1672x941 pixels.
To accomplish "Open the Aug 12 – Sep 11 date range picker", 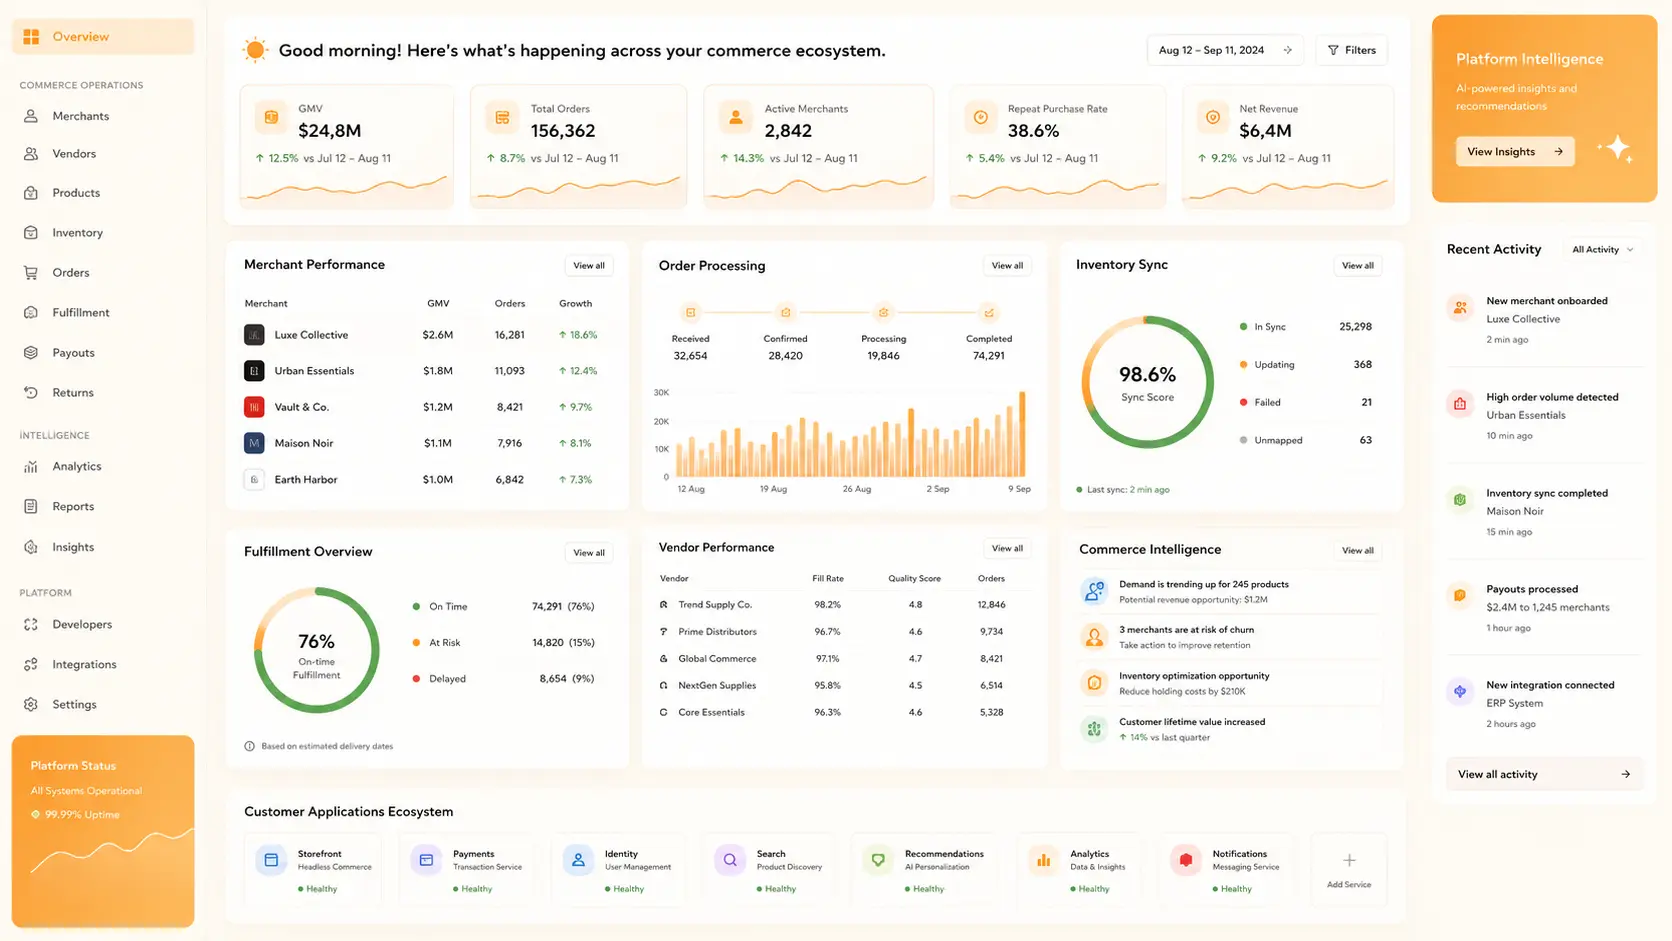I will click(x=1225, y=50).
